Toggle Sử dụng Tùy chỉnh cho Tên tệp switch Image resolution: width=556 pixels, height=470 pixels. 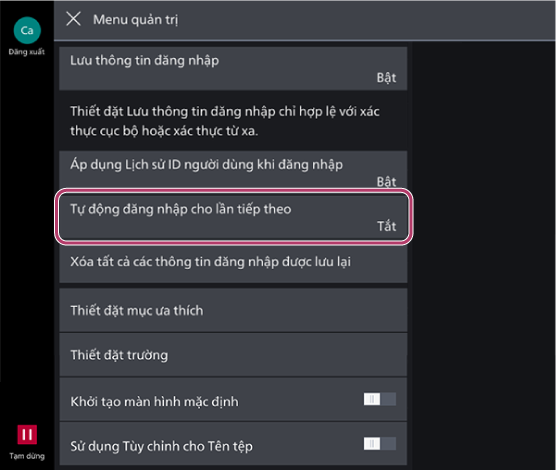tap(380, 444)
